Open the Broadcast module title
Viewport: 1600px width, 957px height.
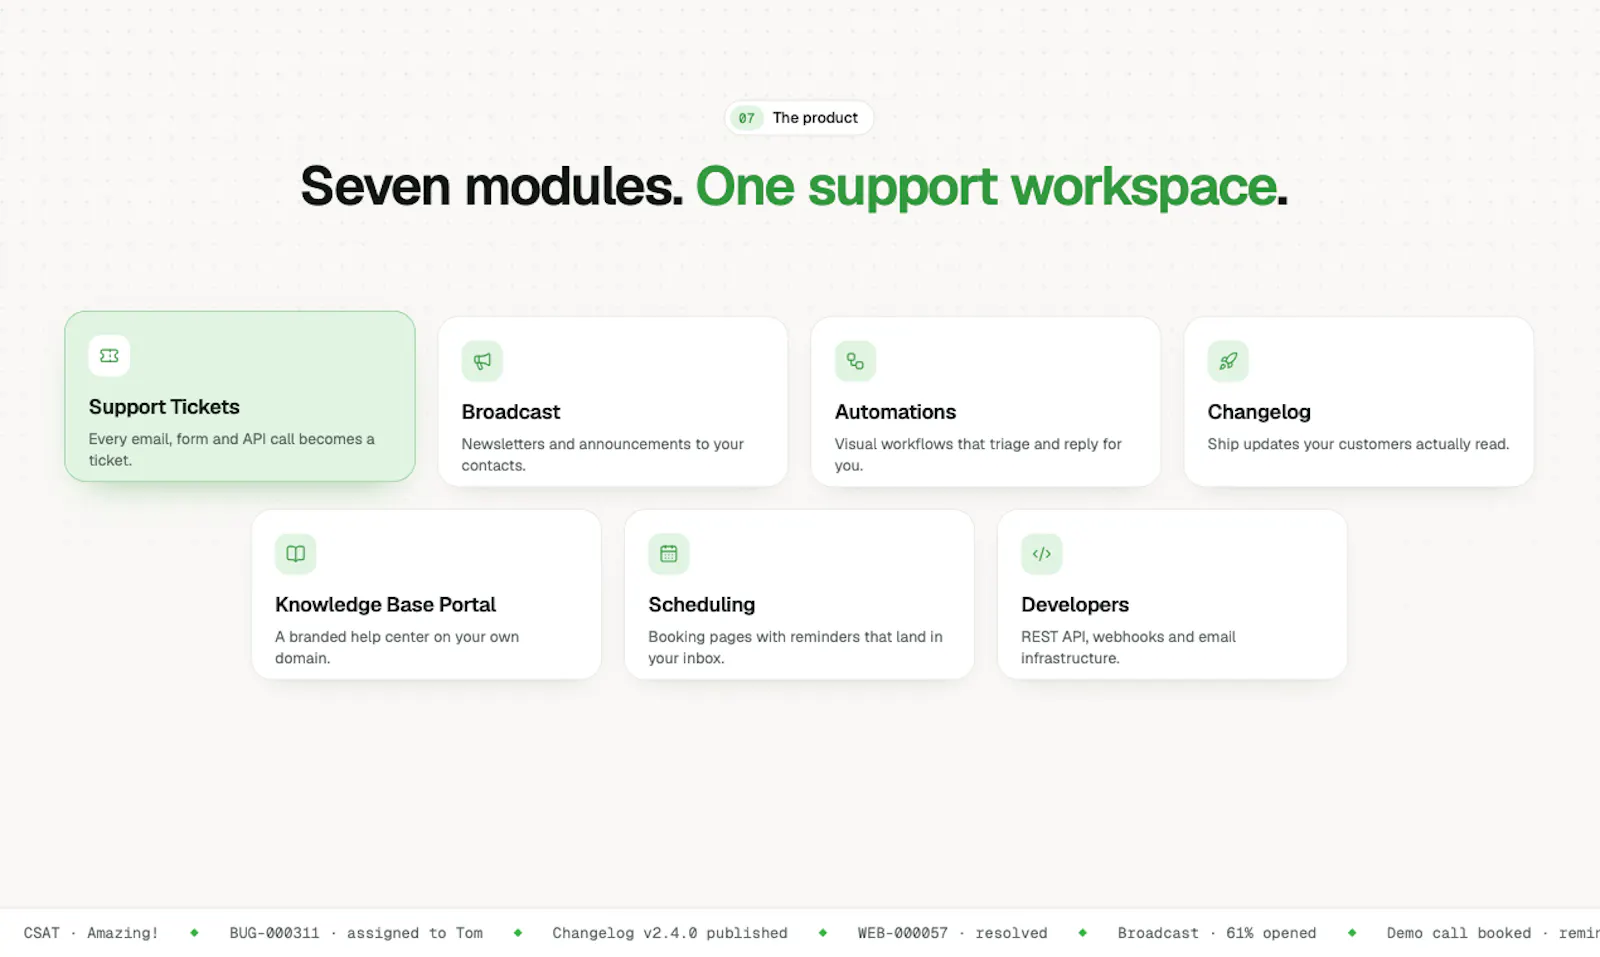coord(511,412)
